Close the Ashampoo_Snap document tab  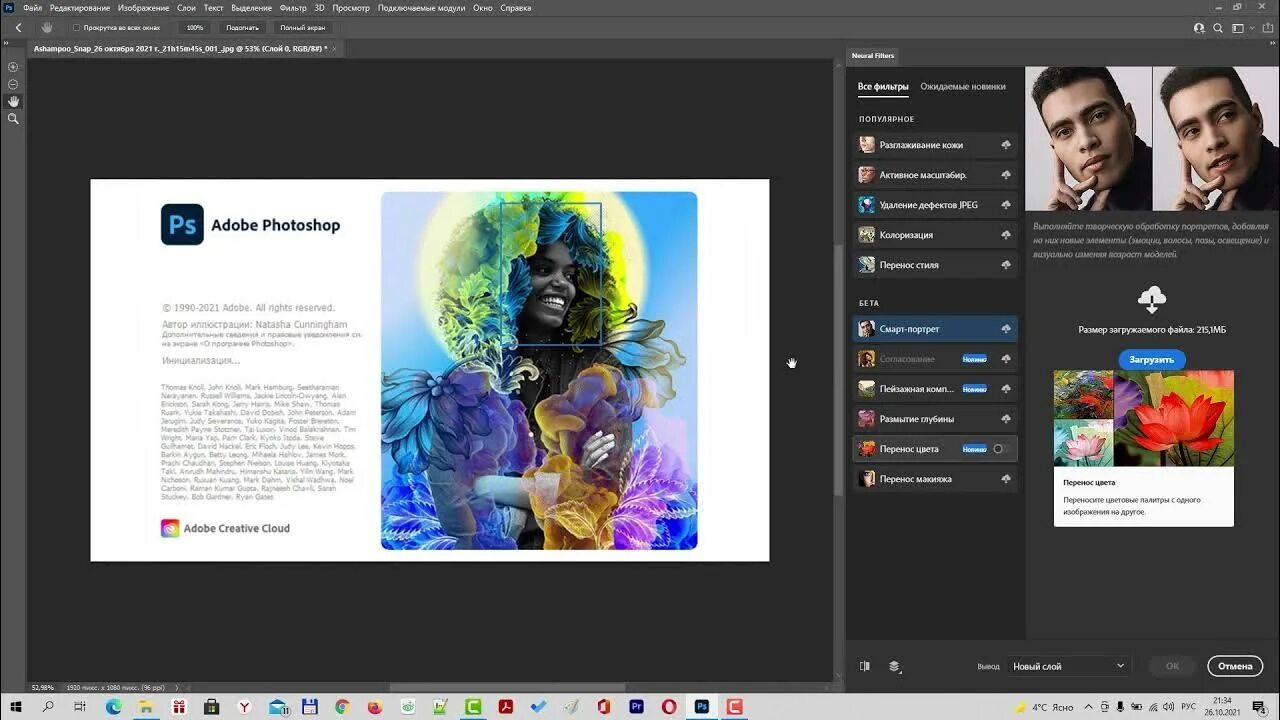click(334, 48)
